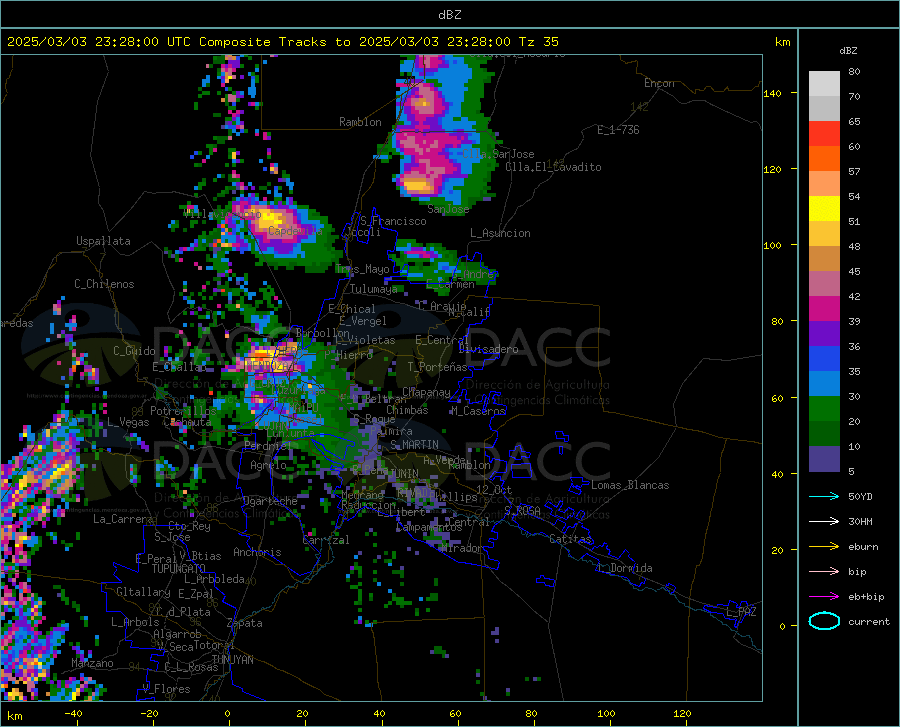Click the Manzano map label
The height and width of the screenshot is (727, 900).
pos(92,663)
